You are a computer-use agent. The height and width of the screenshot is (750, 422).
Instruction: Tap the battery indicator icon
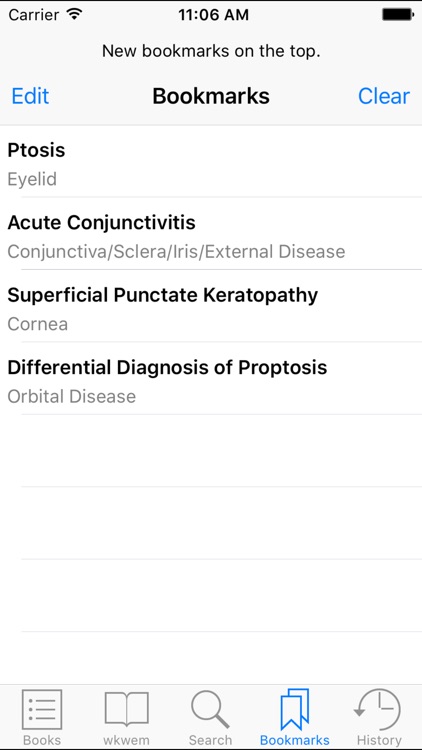(398, 15)
